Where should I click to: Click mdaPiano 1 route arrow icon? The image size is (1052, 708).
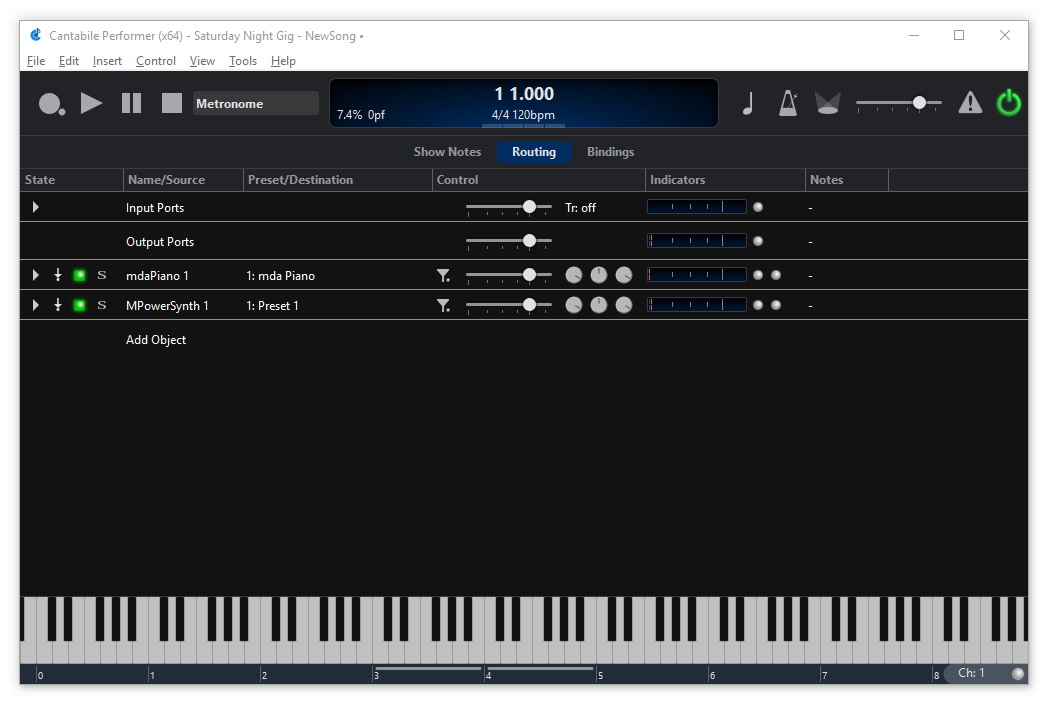point(58,275)
